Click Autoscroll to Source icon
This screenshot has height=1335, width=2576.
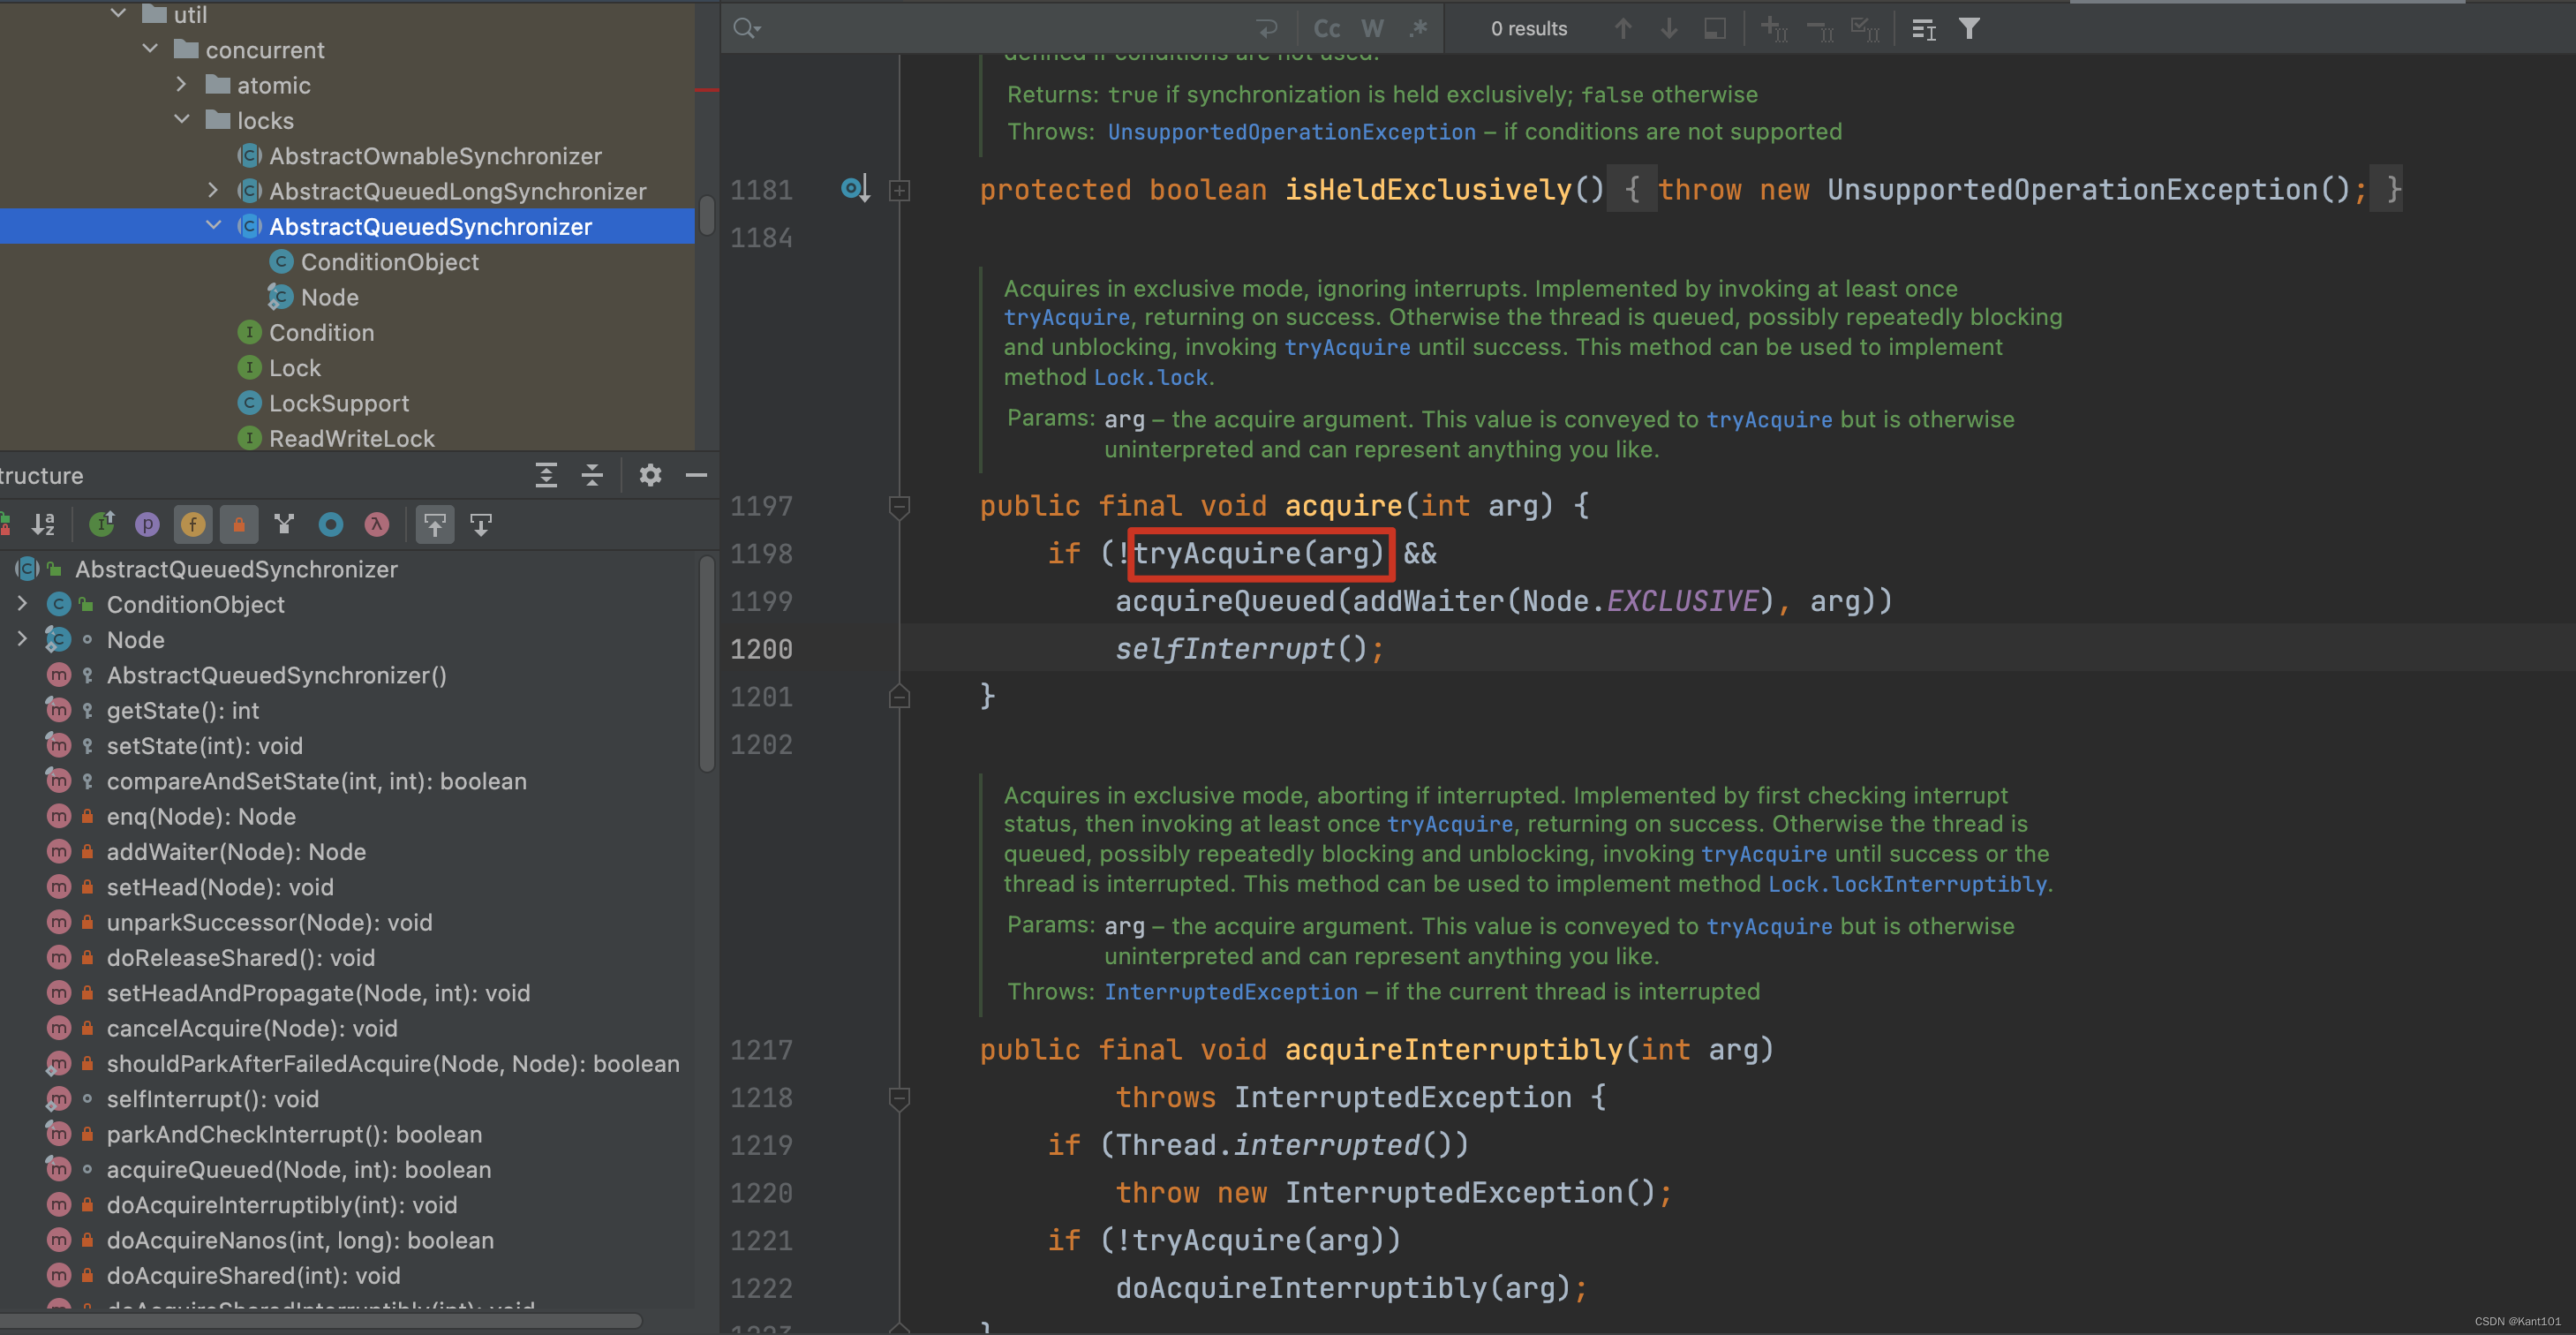(435, 524)
